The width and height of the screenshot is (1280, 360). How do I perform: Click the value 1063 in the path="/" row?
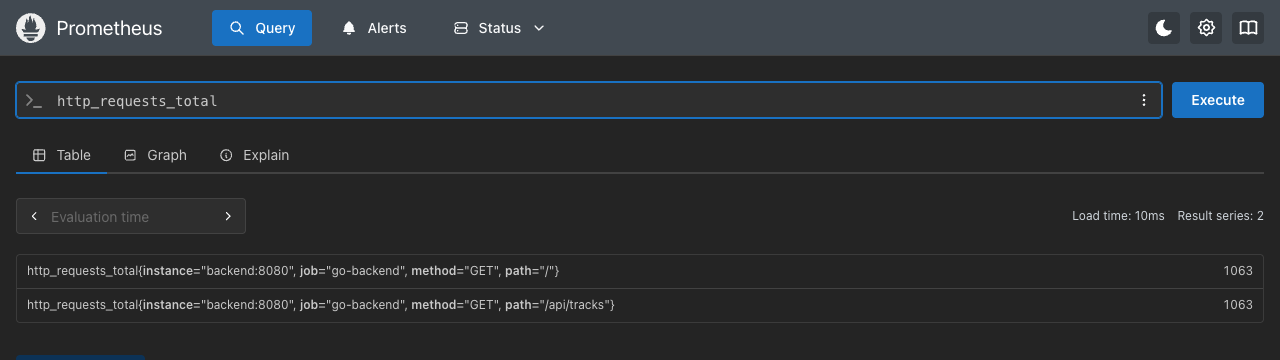[1238, 271]
